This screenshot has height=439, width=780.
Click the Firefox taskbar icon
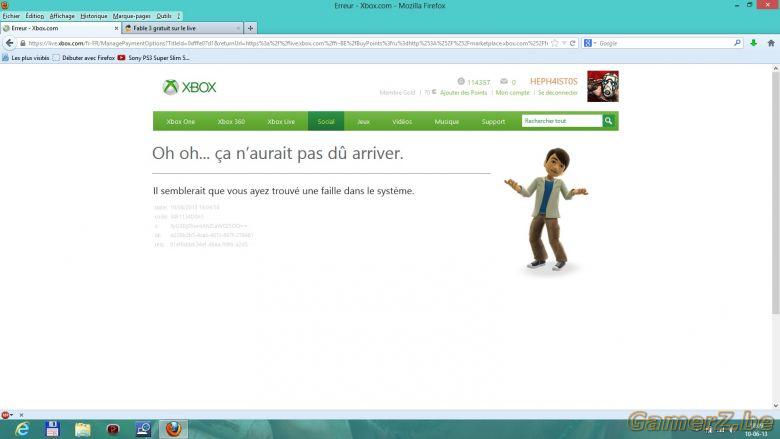click(174, 429)
